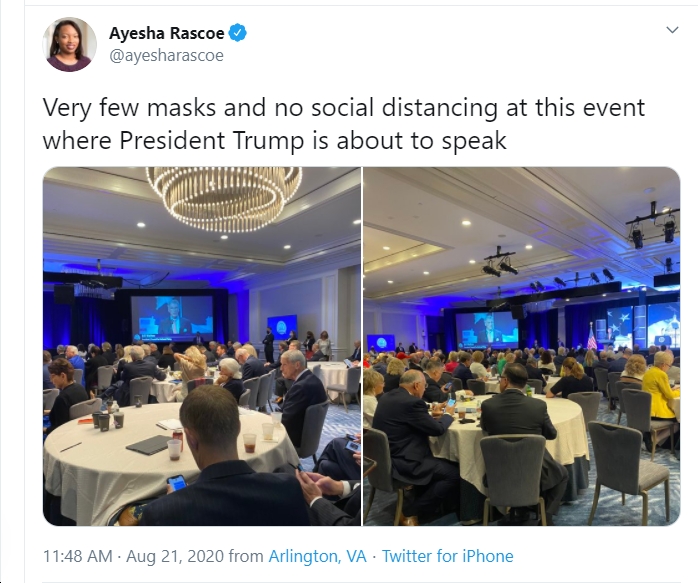Click the Arlington, VA location link
Viewport: 698px width, 583px height.
317,556
